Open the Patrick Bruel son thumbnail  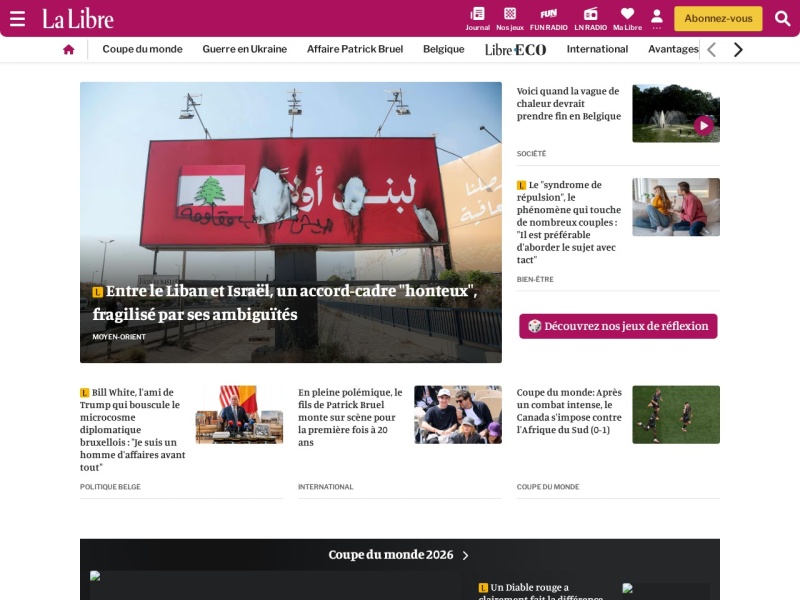pyautogui.click(x=458, y=415)
